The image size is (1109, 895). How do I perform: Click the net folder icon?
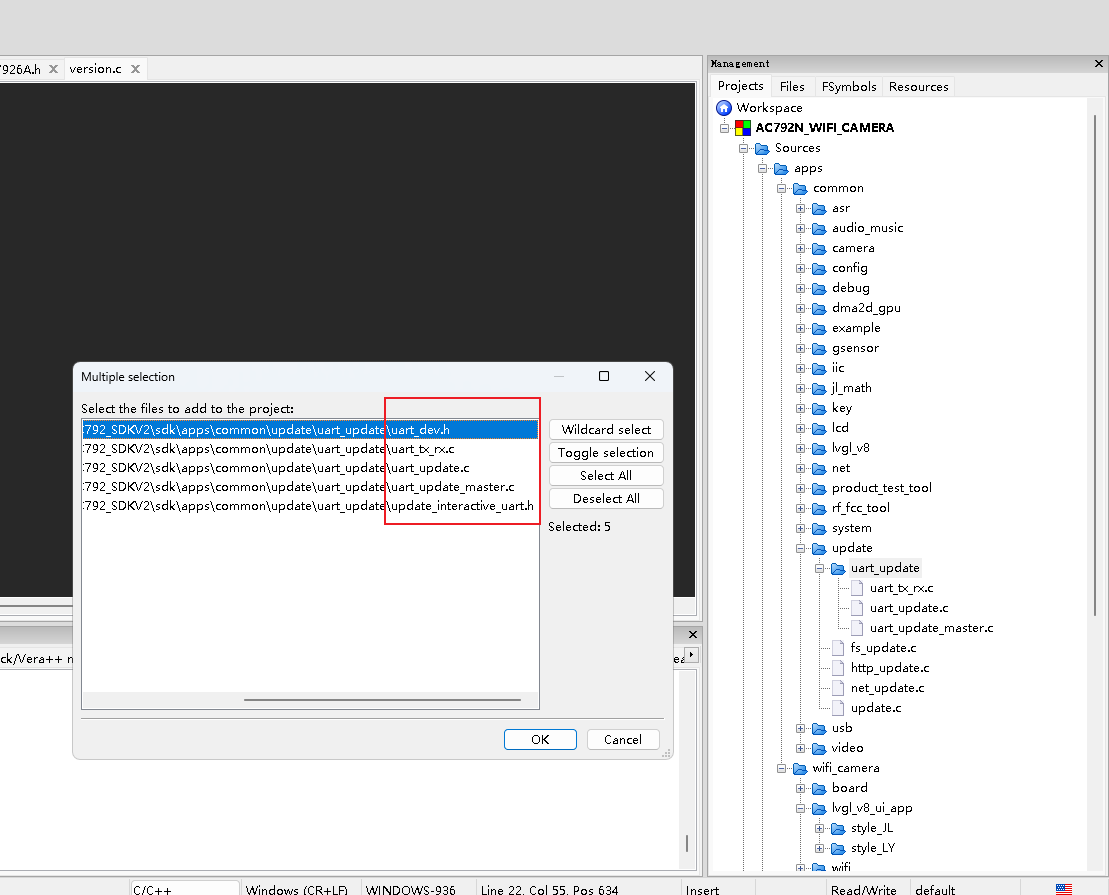click(819, 468)
